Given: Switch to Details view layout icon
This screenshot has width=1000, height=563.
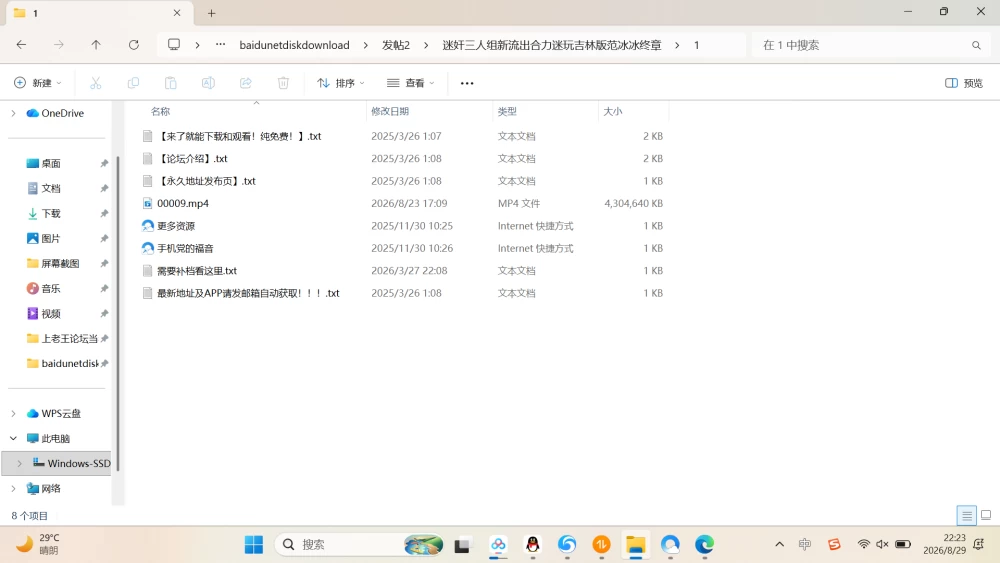Looking at the screenshot, I should click(967, 515).
